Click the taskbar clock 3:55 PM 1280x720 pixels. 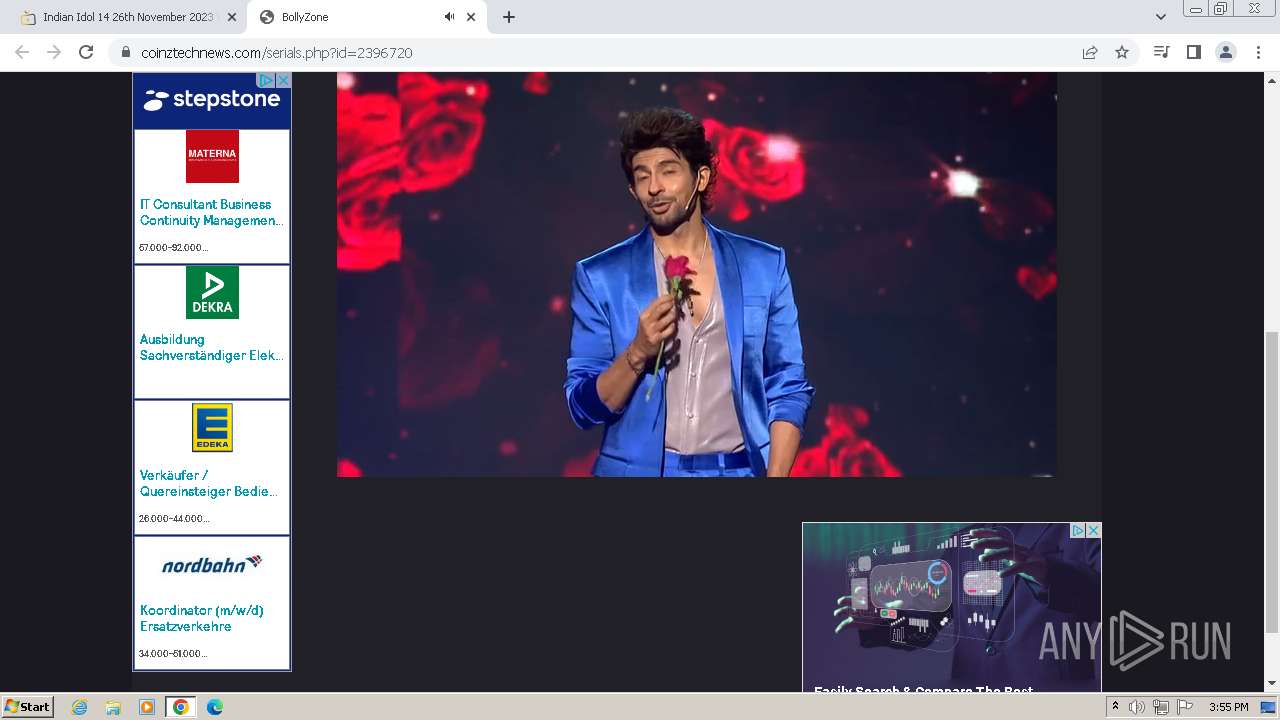click(x=1228, y=707)
